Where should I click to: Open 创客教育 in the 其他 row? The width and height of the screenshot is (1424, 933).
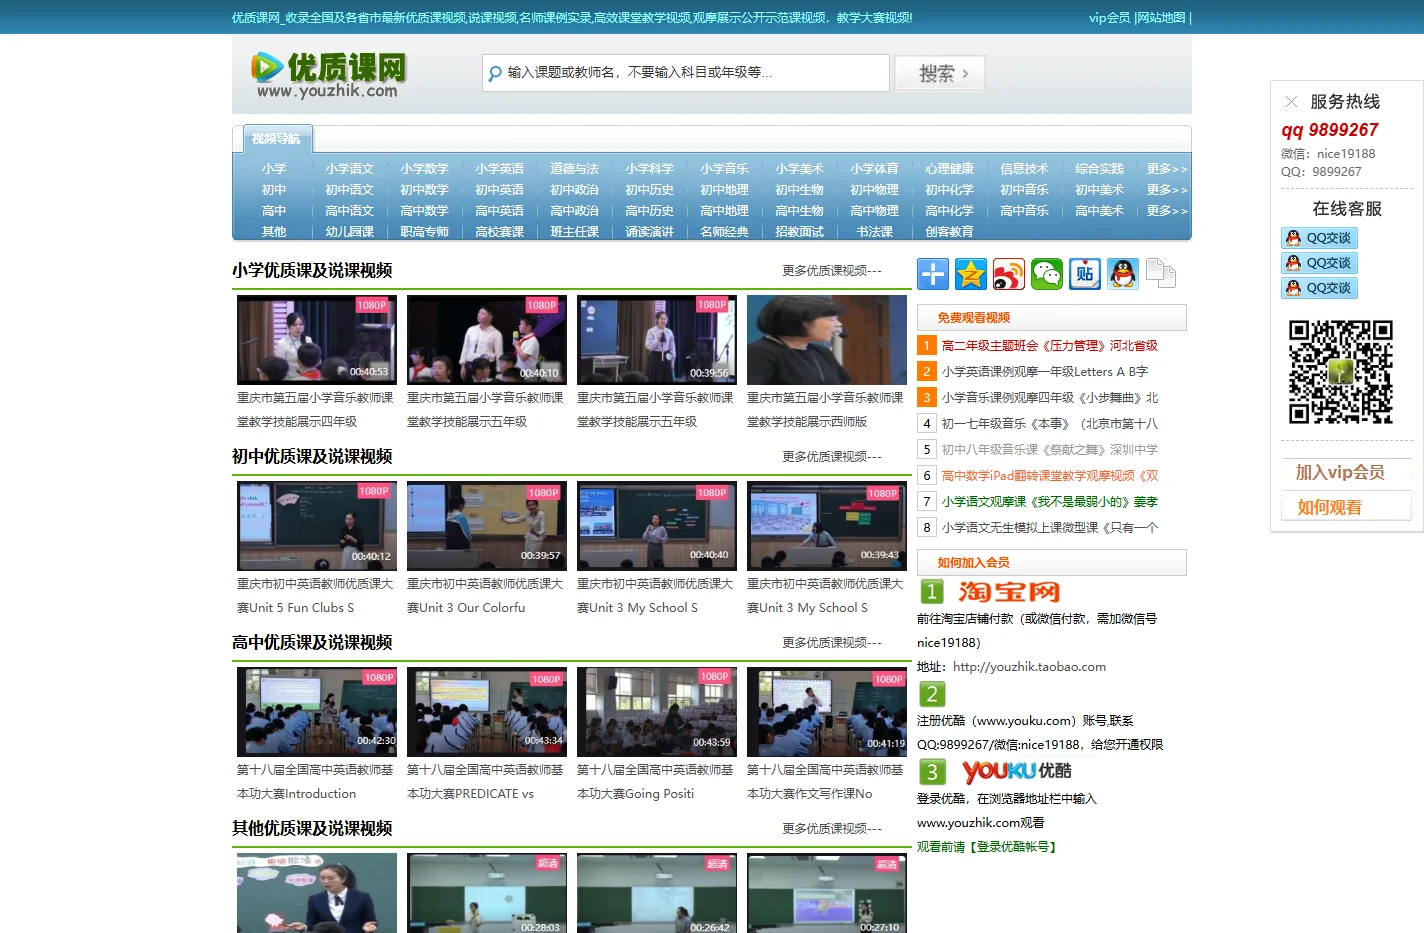(x=949, y=232)
